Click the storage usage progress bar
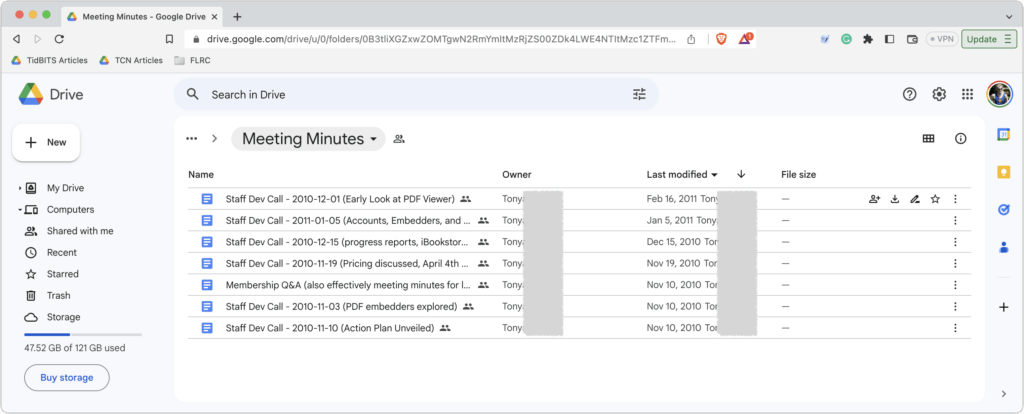1024x414 pixels. coord(83,334)
